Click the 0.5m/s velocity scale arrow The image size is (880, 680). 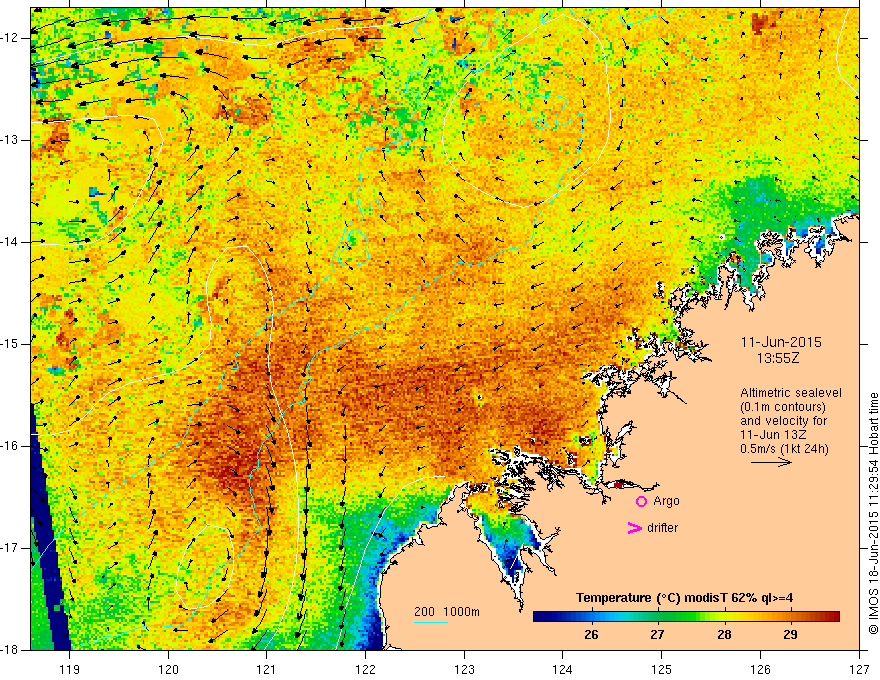771,462
